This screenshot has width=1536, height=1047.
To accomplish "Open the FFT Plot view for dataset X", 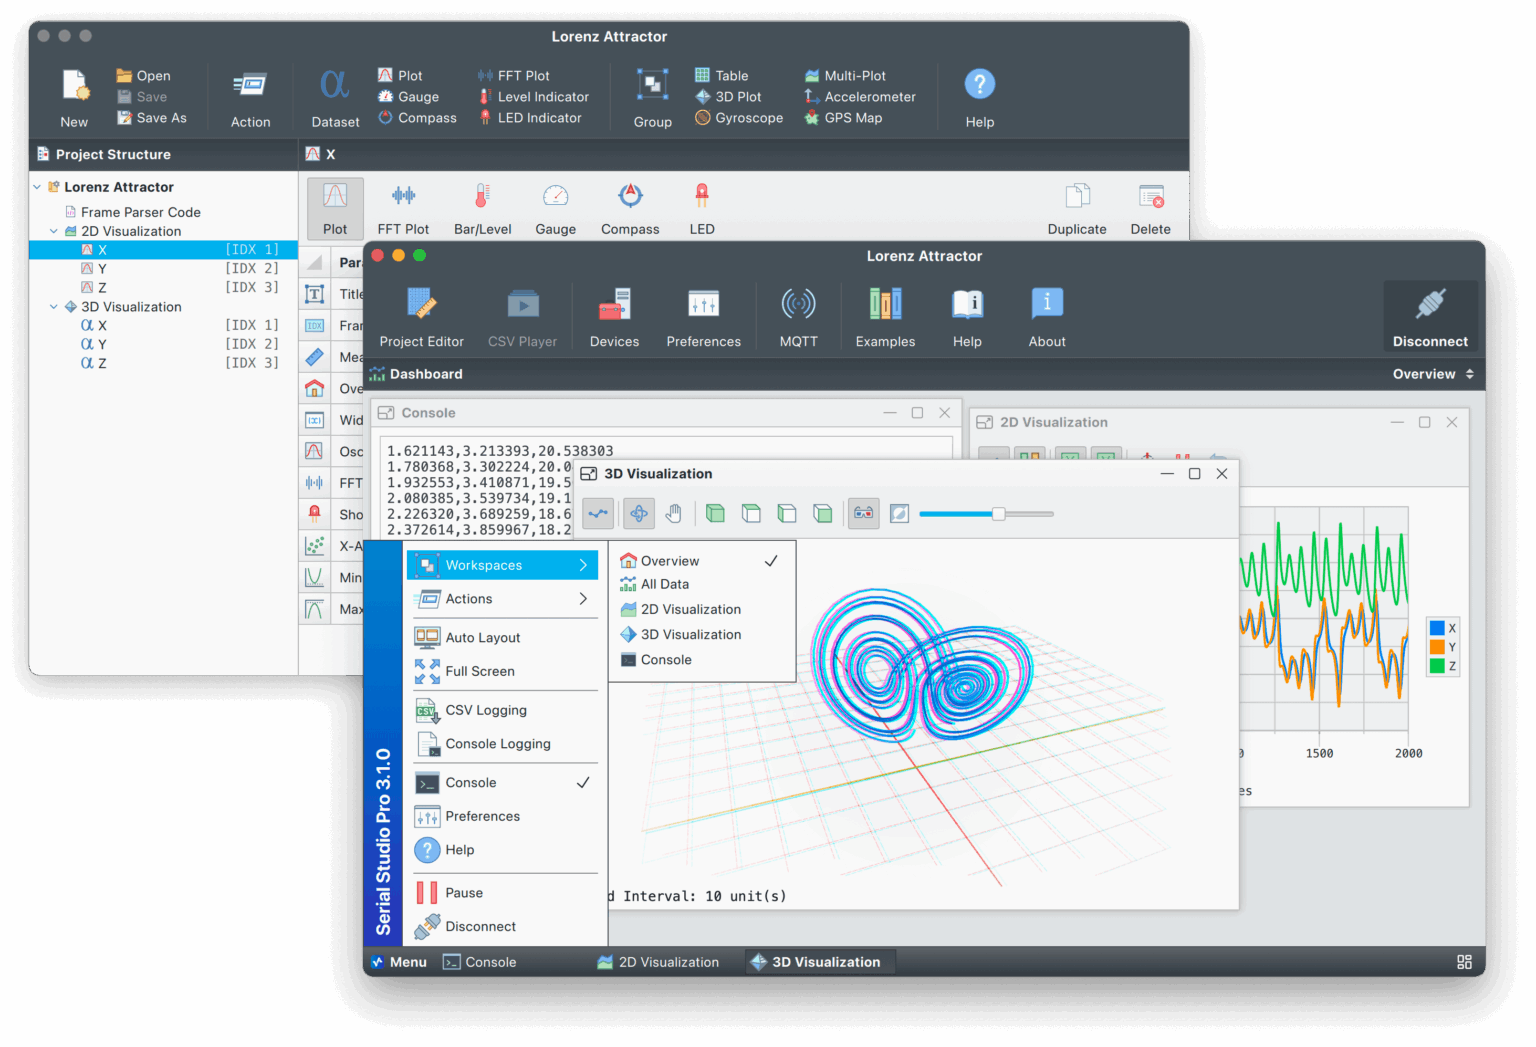I will (403, 205).
